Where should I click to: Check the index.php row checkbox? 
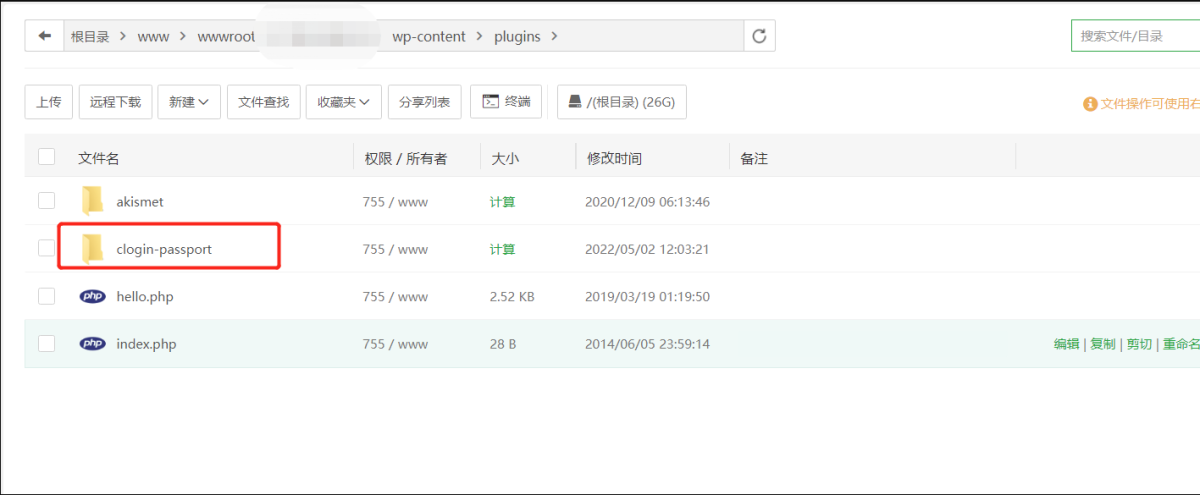(46, 344)
